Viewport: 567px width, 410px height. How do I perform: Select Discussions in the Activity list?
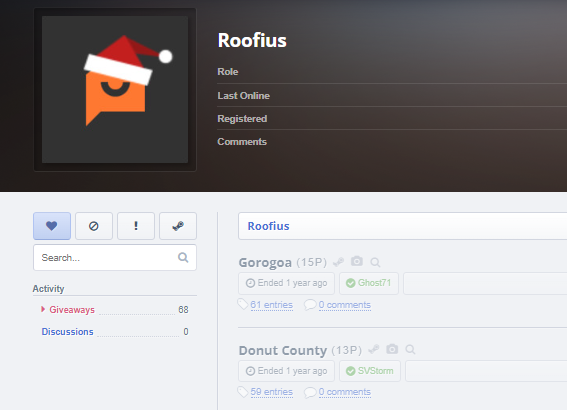67,332
